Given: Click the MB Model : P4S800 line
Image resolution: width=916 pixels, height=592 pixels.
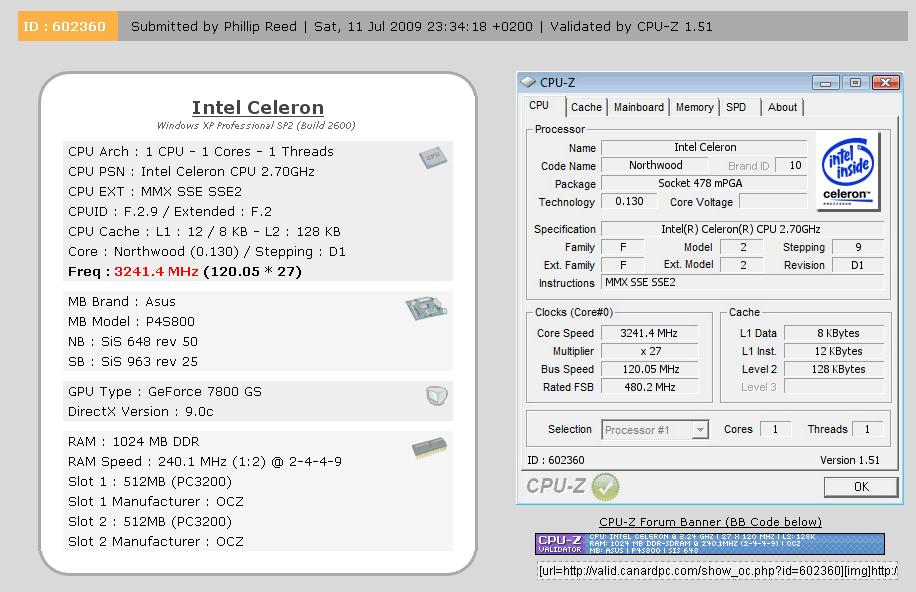Looking at the screenshot, I should pos(131,321).
